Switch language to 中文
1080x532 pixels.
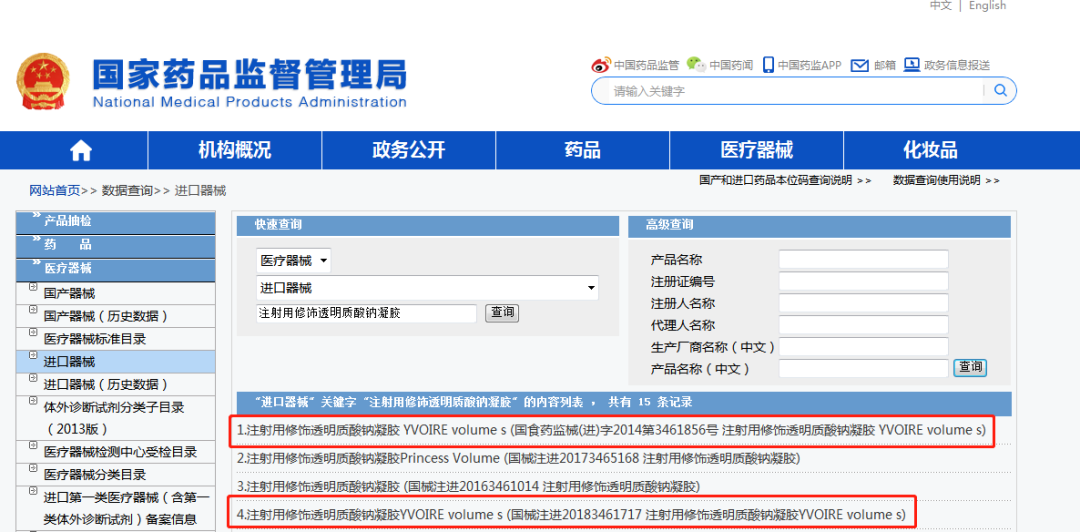[940, 6]
